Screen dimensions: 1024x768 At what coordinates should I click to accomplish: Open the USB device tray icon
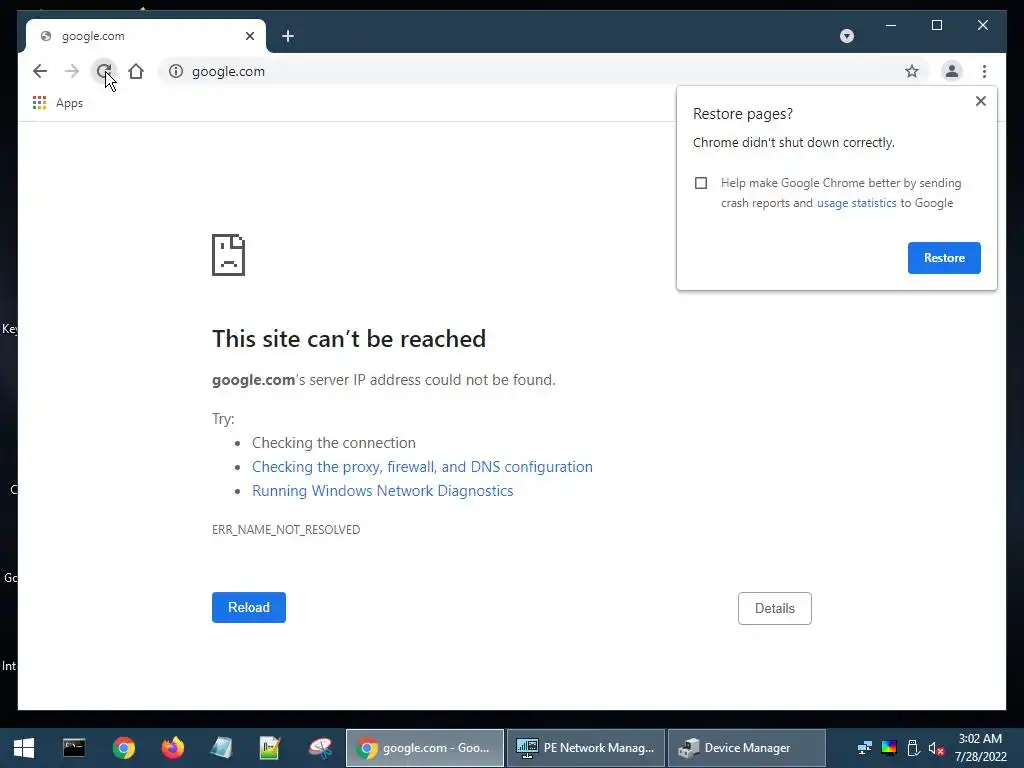point(913,748)
